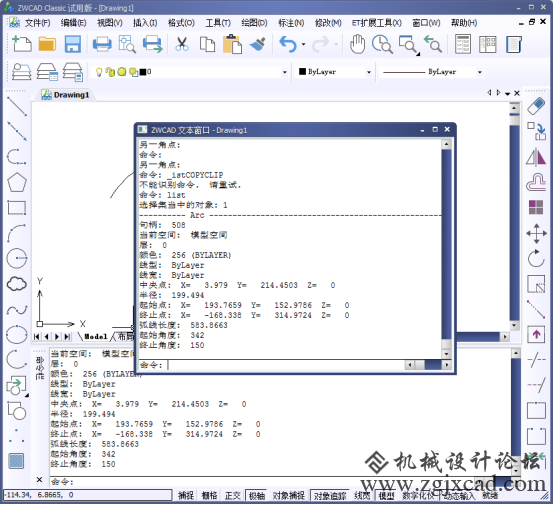This screenshot has height=505, width=553.
Task: Toggle 对象追踪 object tracking in status bar
Action: pyautogui.click(x=330, y=496)
